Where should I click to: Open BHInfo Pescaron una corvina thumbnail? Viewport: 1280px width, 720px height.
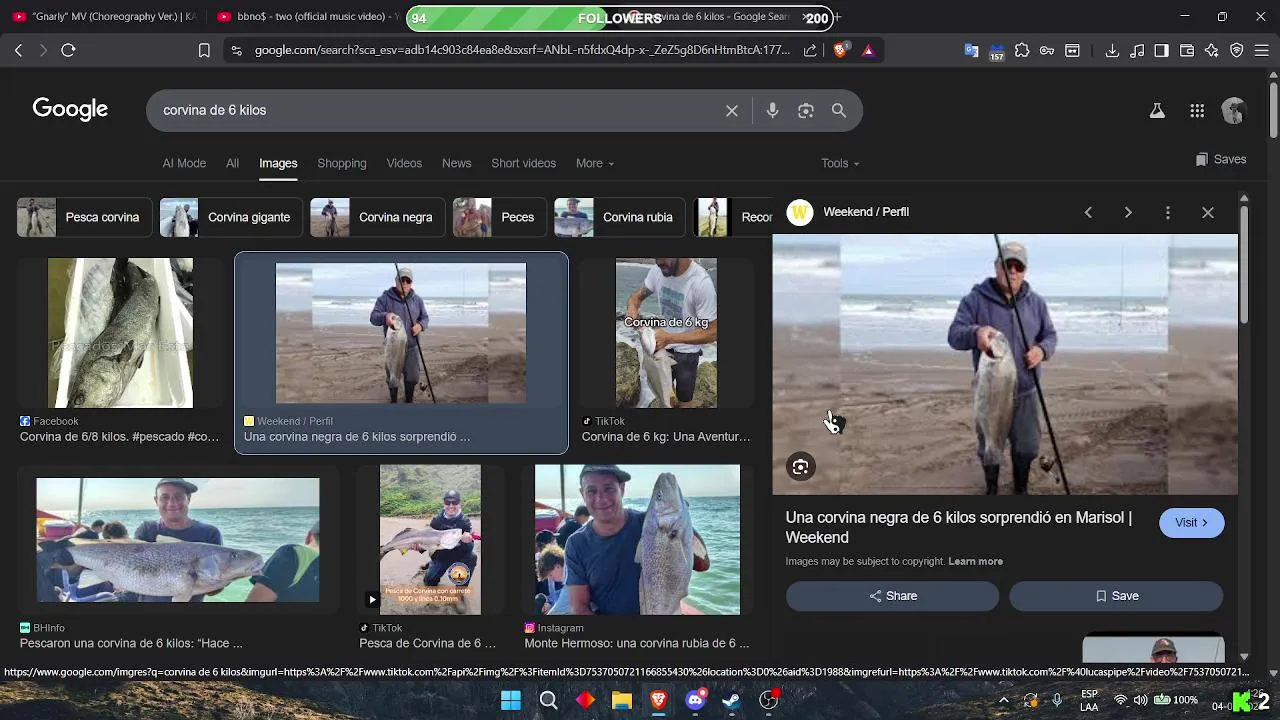coord(178,540)
